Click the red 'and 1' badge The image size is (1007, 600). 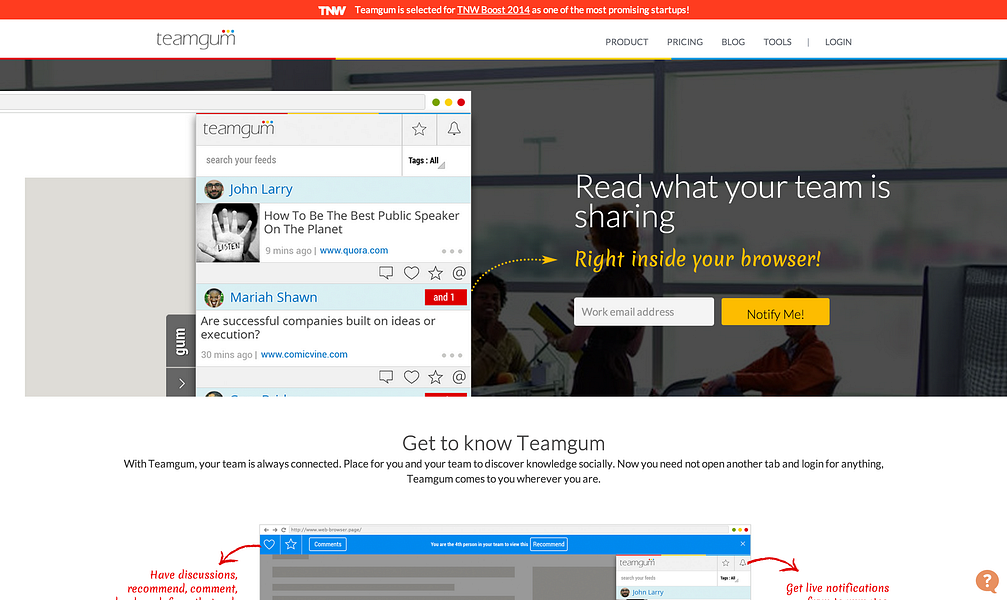click(446, 297)
